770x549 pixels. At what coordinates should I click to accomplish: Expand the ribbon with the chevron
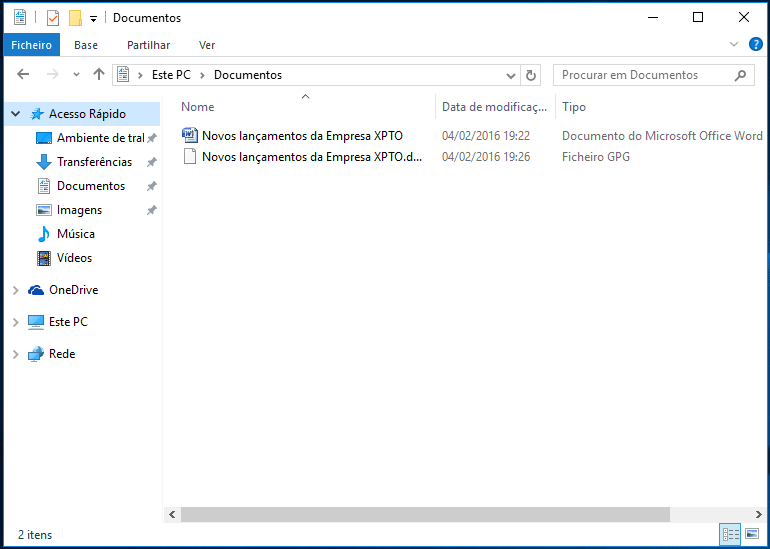point(734,44)
